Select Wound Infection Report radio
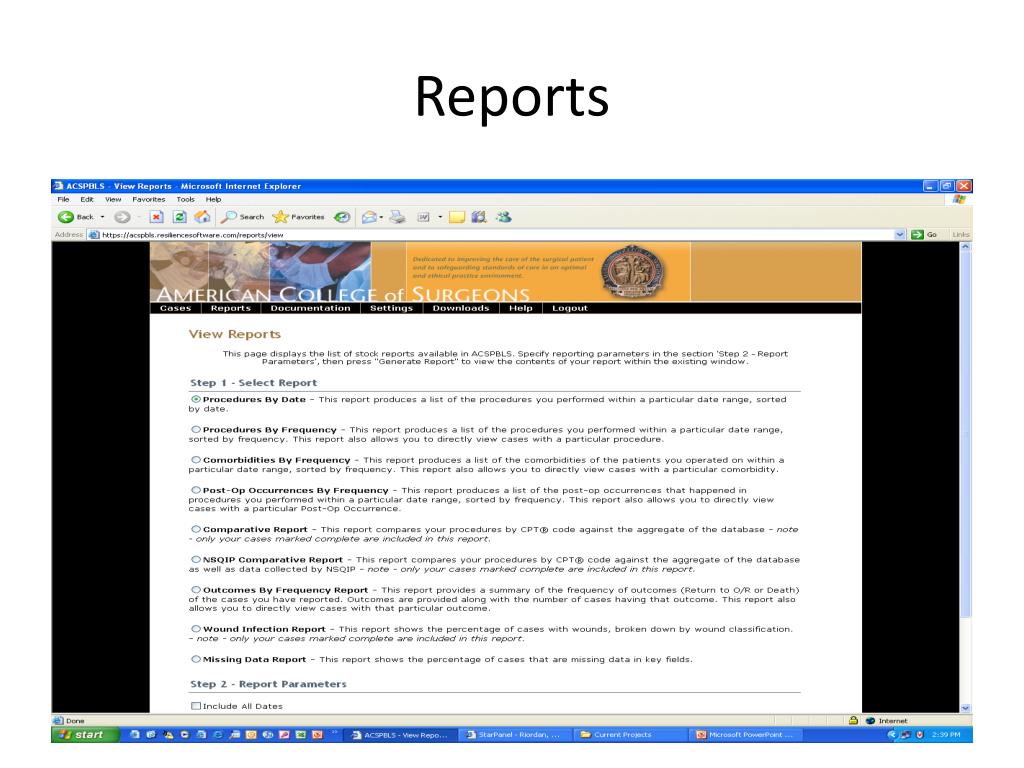This screenshot has width=1024, height=768. click(196, 629)
